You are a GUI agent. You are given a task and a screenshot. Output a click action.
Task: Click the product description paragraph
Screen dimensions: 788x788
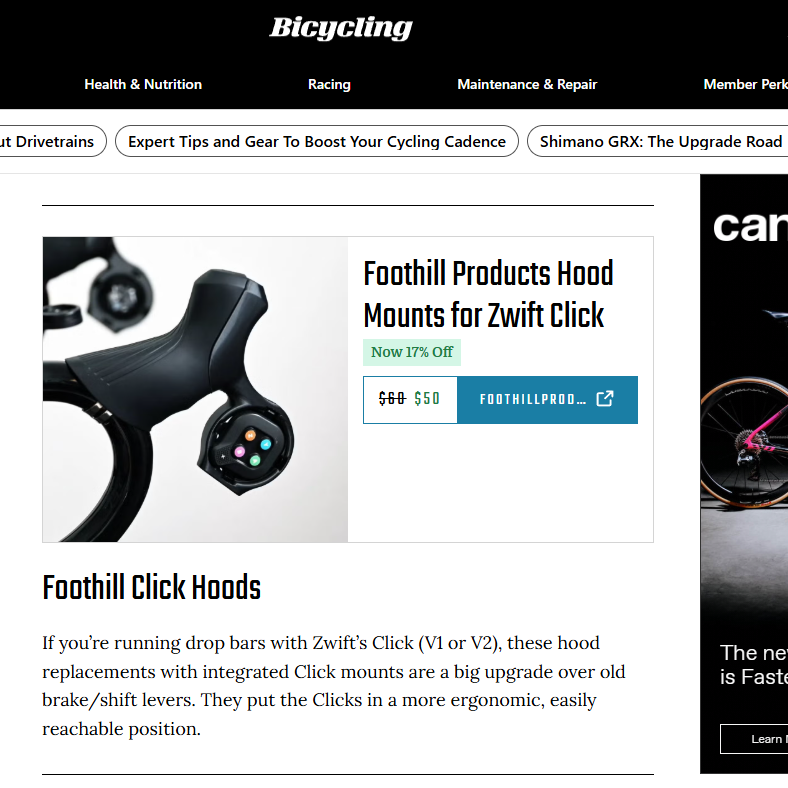click(x=334, y=686)
